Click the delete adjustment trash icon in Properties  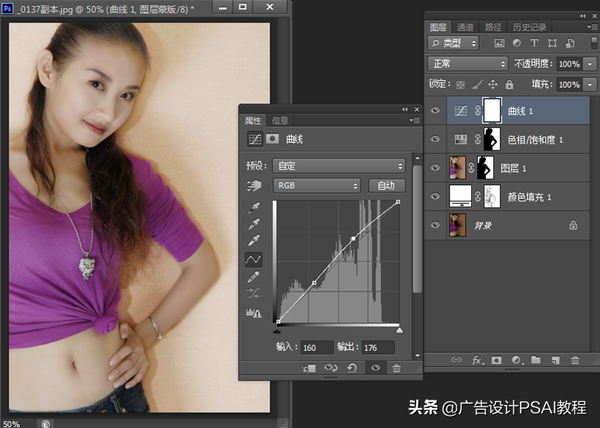(x=397, y=369)
